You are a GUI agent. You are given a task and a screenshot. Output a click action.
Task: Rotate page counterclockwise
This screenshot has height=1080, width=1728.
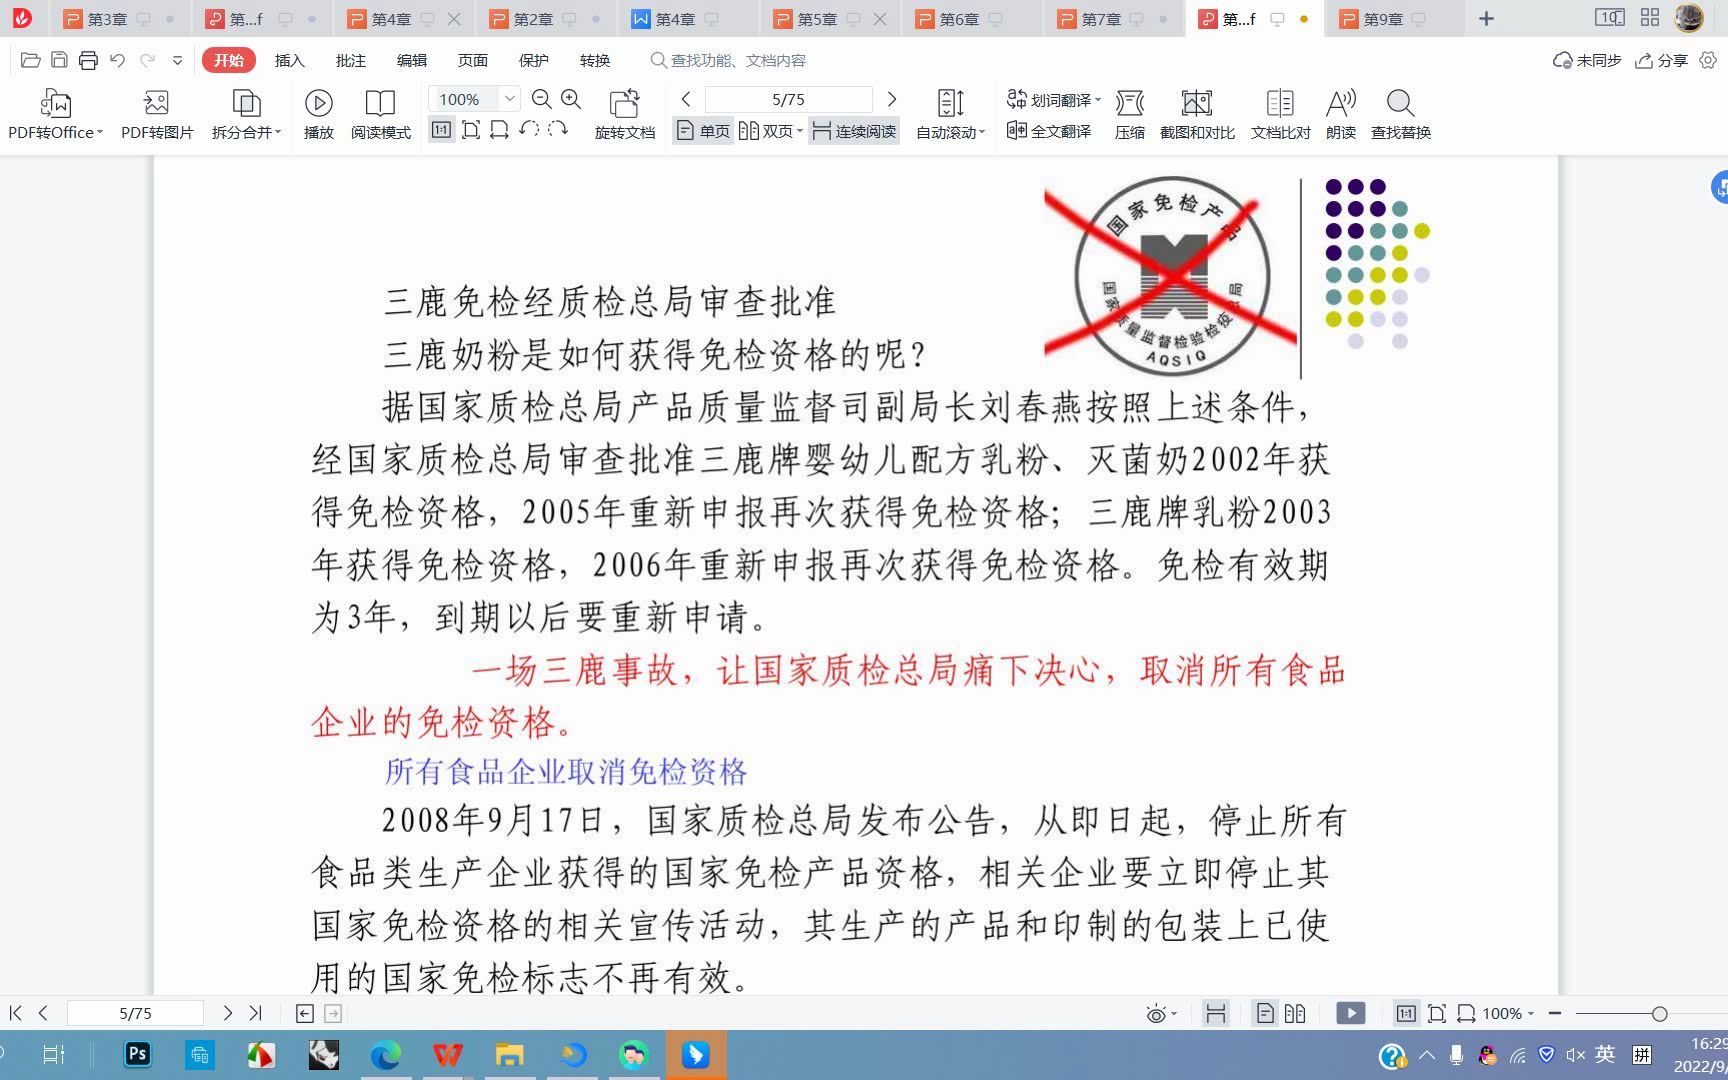tap(529, 129)
